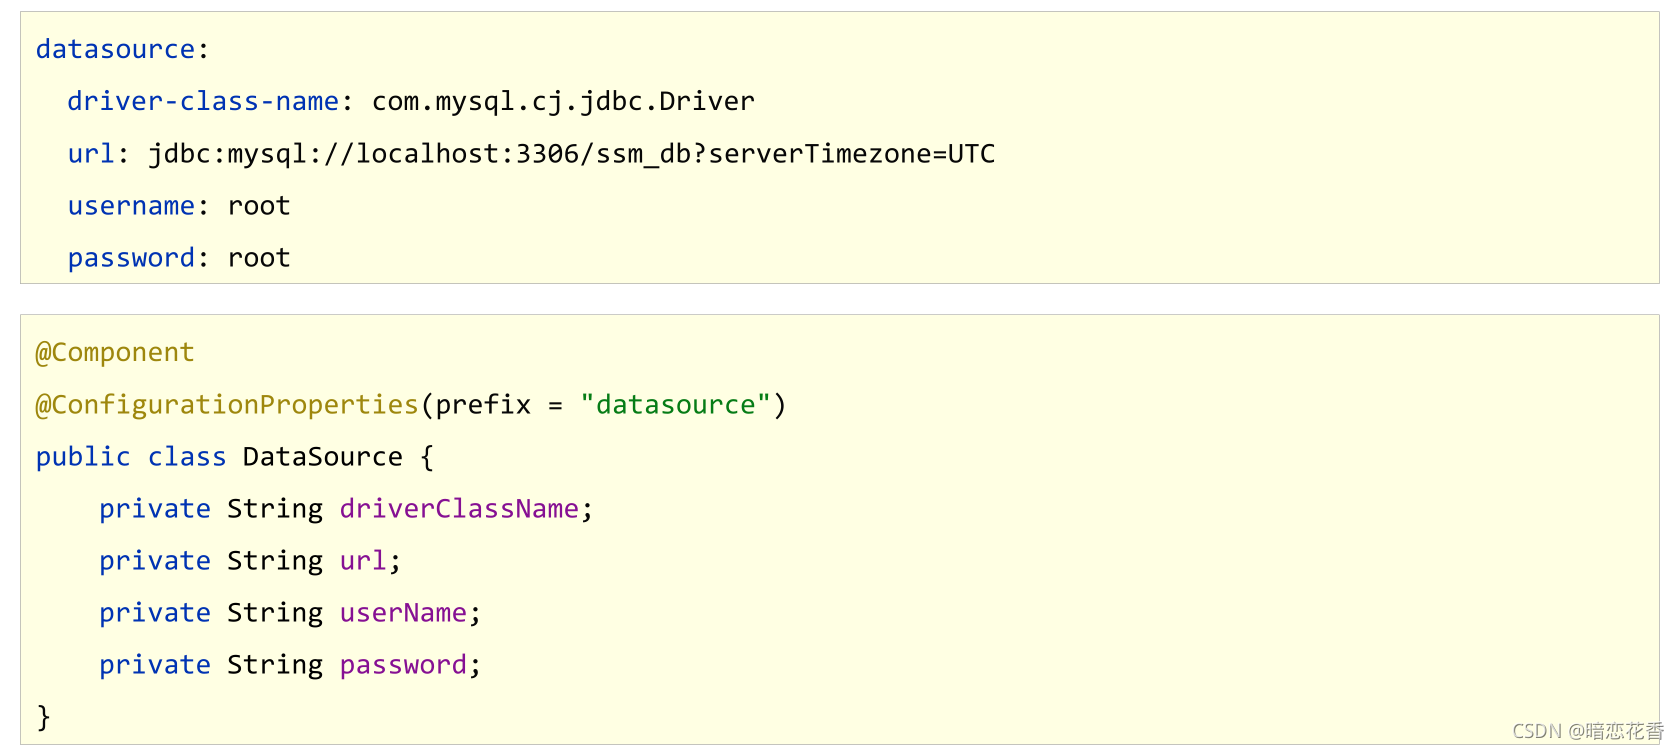Click the driverClassName field
Screen dimensions: 1679x749
pos(459,508)
